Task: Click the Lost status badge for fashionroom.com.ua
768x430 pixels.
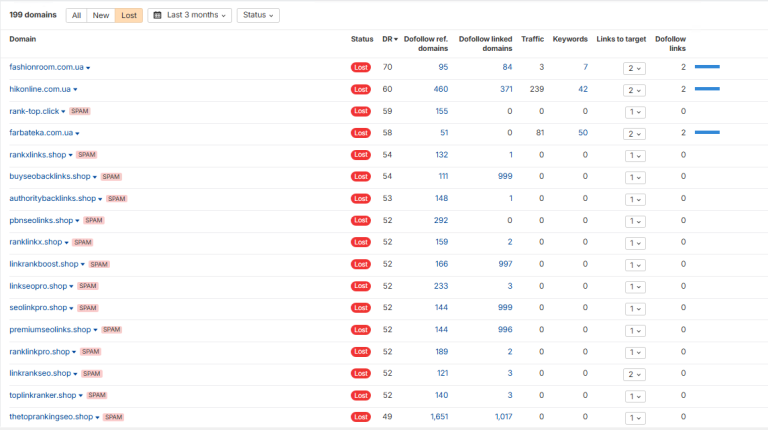Action: pos(361,68)
